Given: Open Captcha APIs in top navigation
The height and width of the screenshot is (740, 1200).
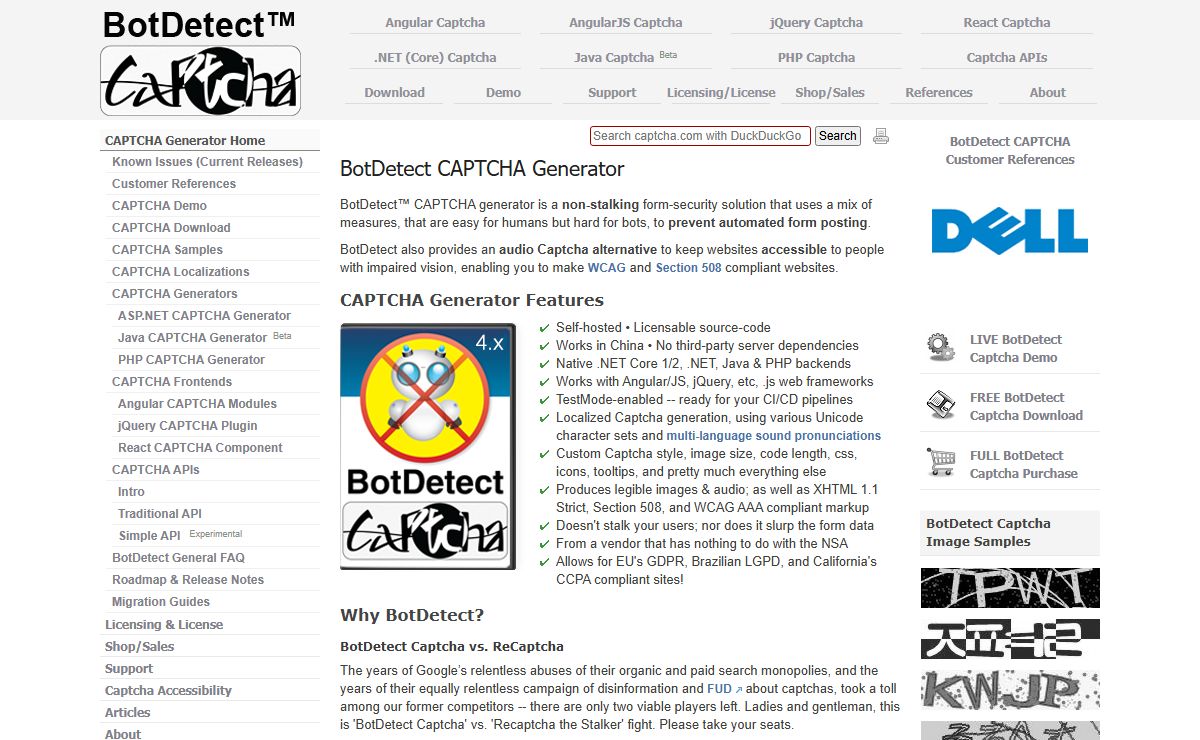Looking at the screenshot, I should pyautogui.click(x=1007, y=57).
